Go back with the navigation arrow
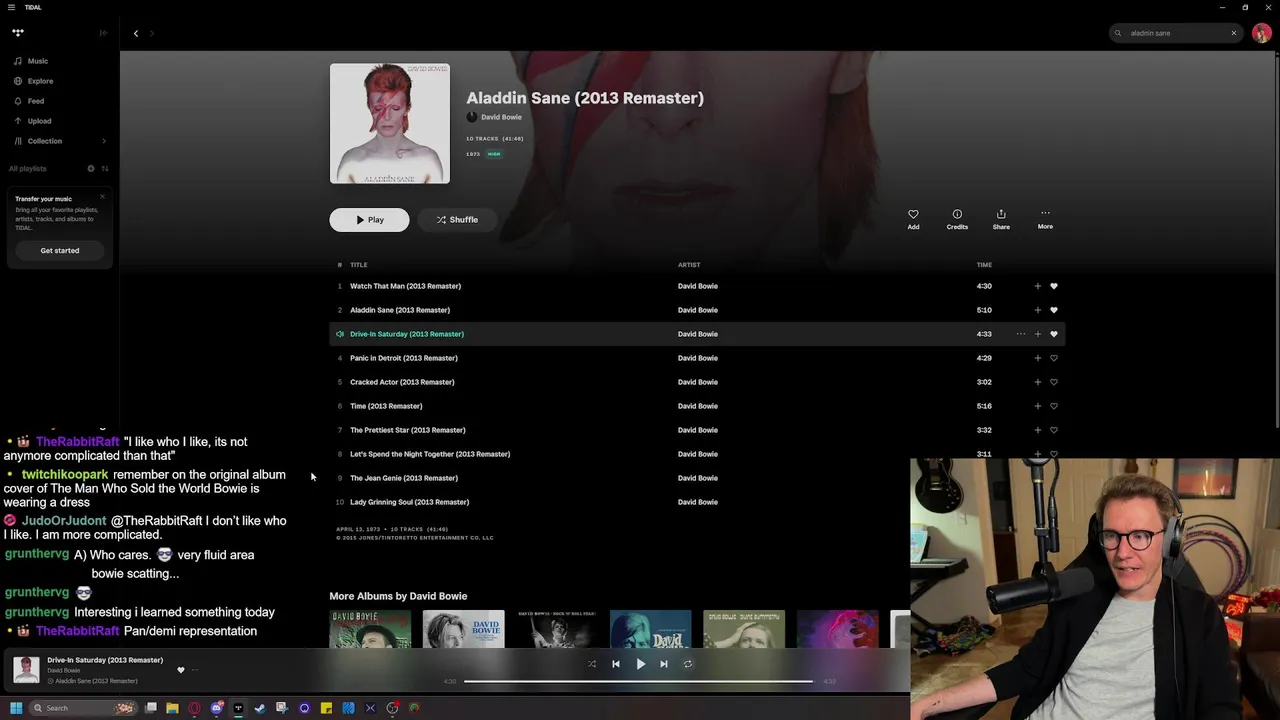This screenshot has height=720, width=1280. pyautogui.click(x=136, y=33)
